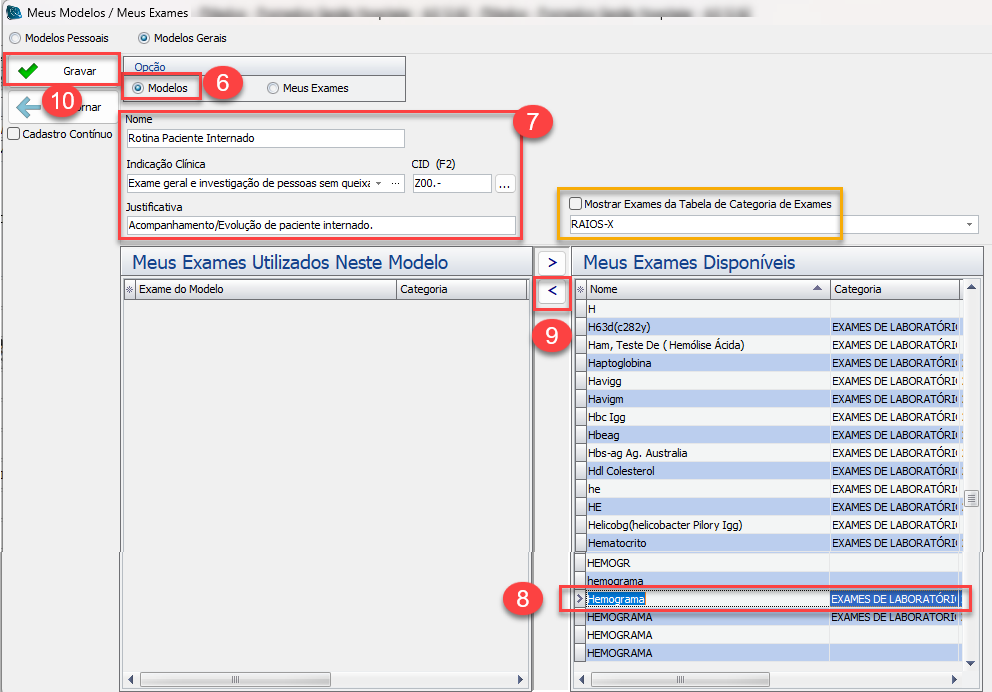Click the application icon in title bar
This screenshot has height=692, width=992.
click(x=14, y=11)
